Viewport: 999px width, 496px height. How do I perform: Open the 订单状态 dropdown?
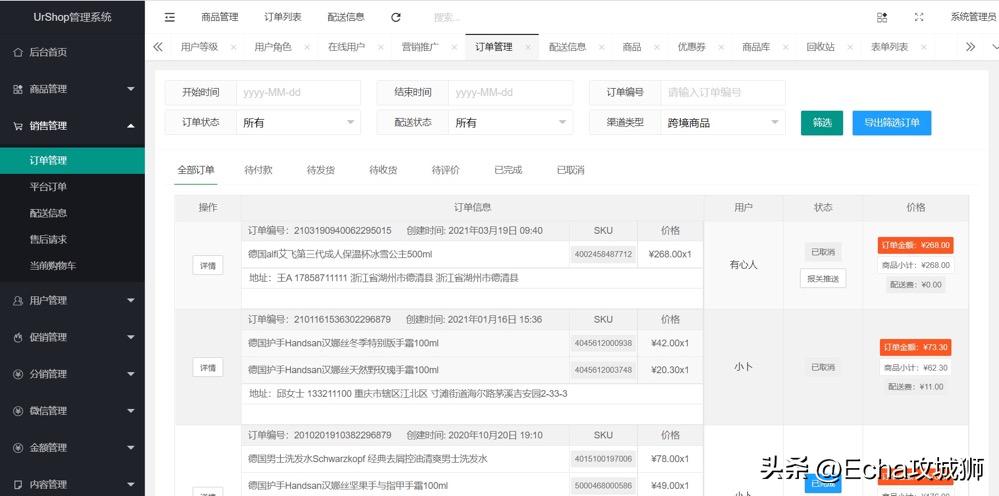pos(298,122)
